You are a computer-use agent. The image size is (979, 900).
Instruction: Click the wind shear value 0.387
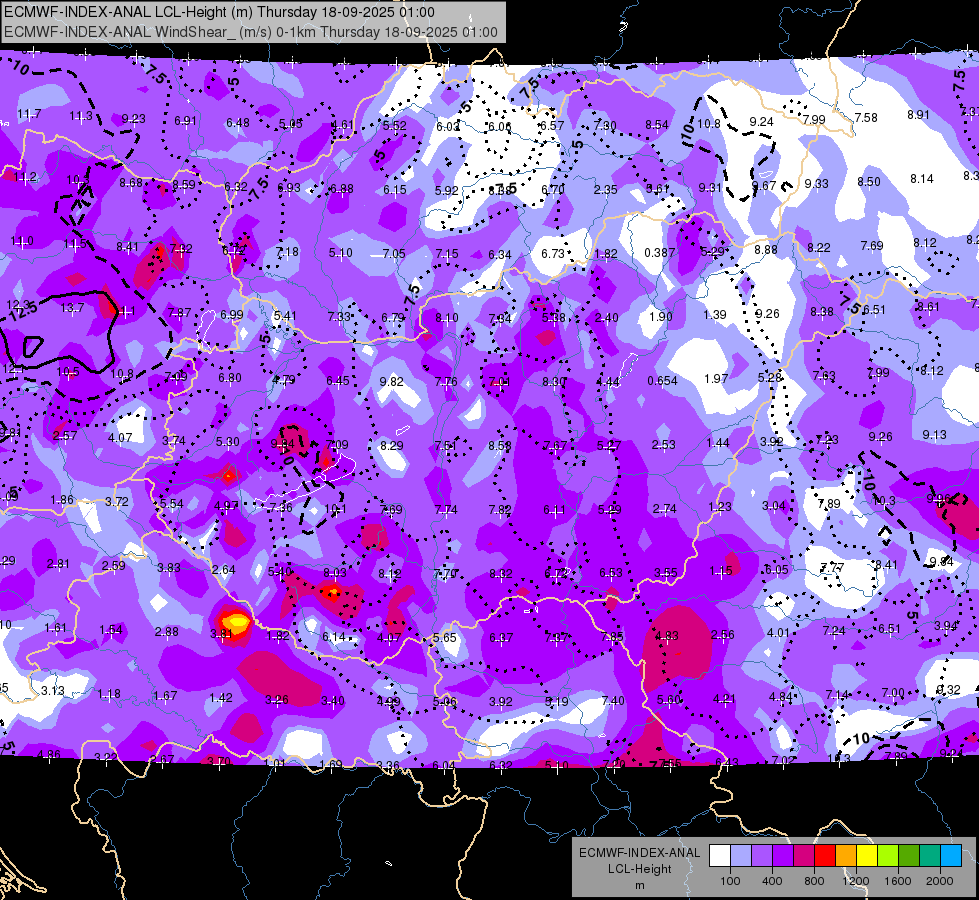(659, 252)
